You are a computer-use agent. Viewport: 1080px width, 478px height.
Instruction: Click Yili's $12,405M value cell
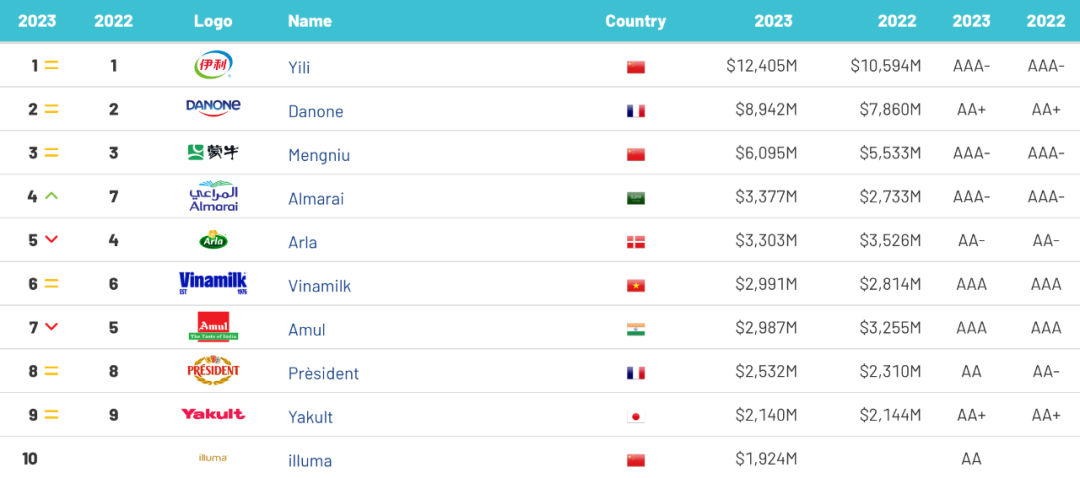coord(762,66)
